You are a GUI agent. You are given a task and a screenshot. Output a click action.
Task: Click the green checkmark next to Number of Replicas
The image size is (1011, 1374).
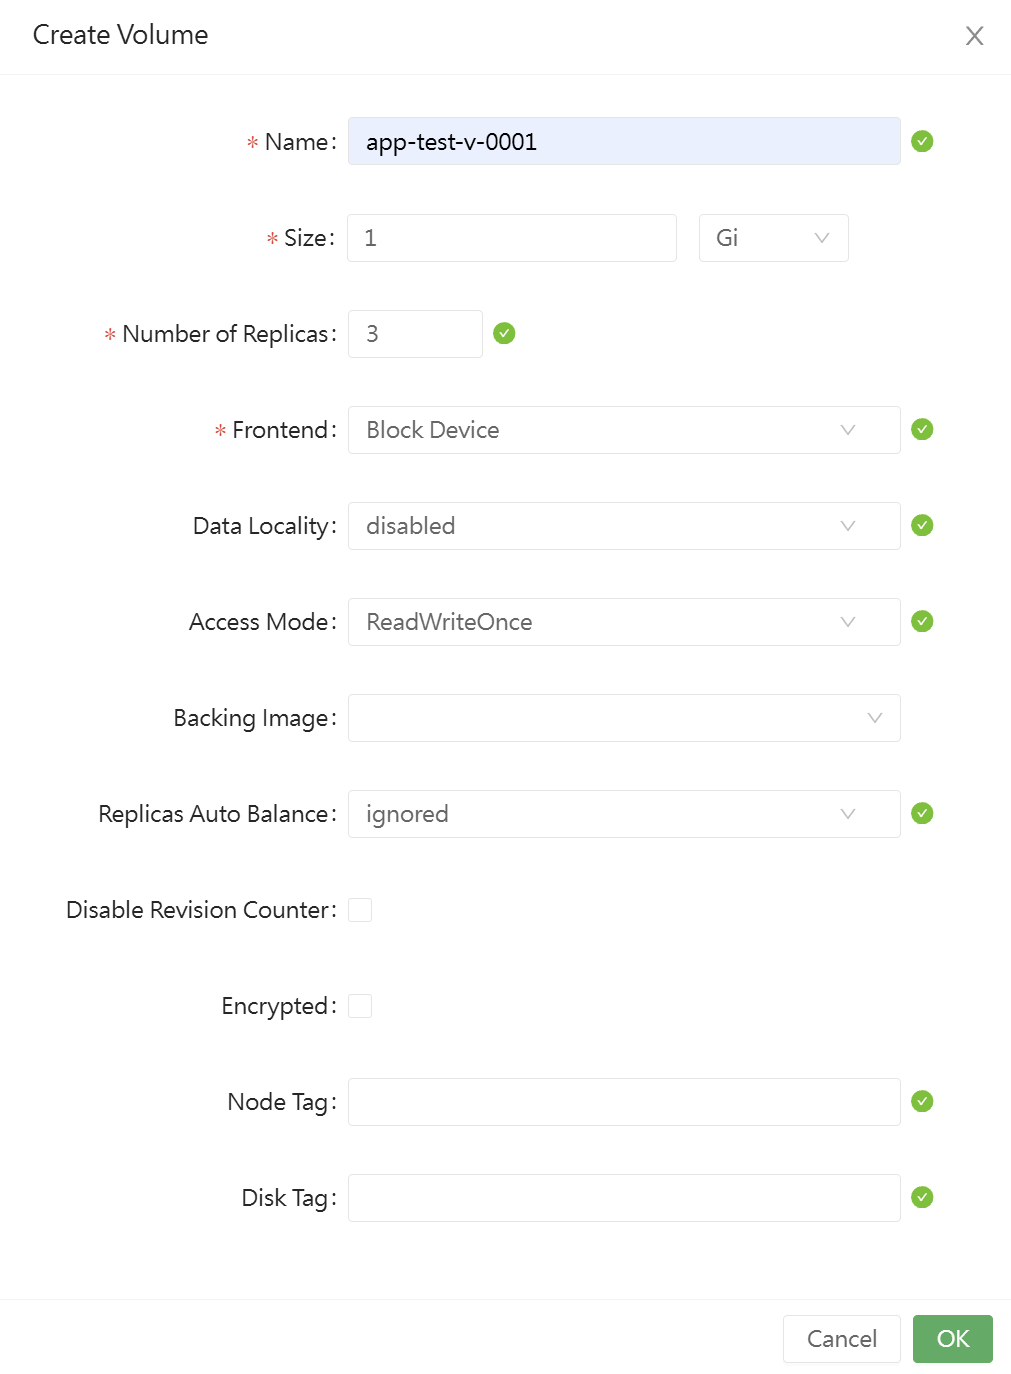pos(504,333)
